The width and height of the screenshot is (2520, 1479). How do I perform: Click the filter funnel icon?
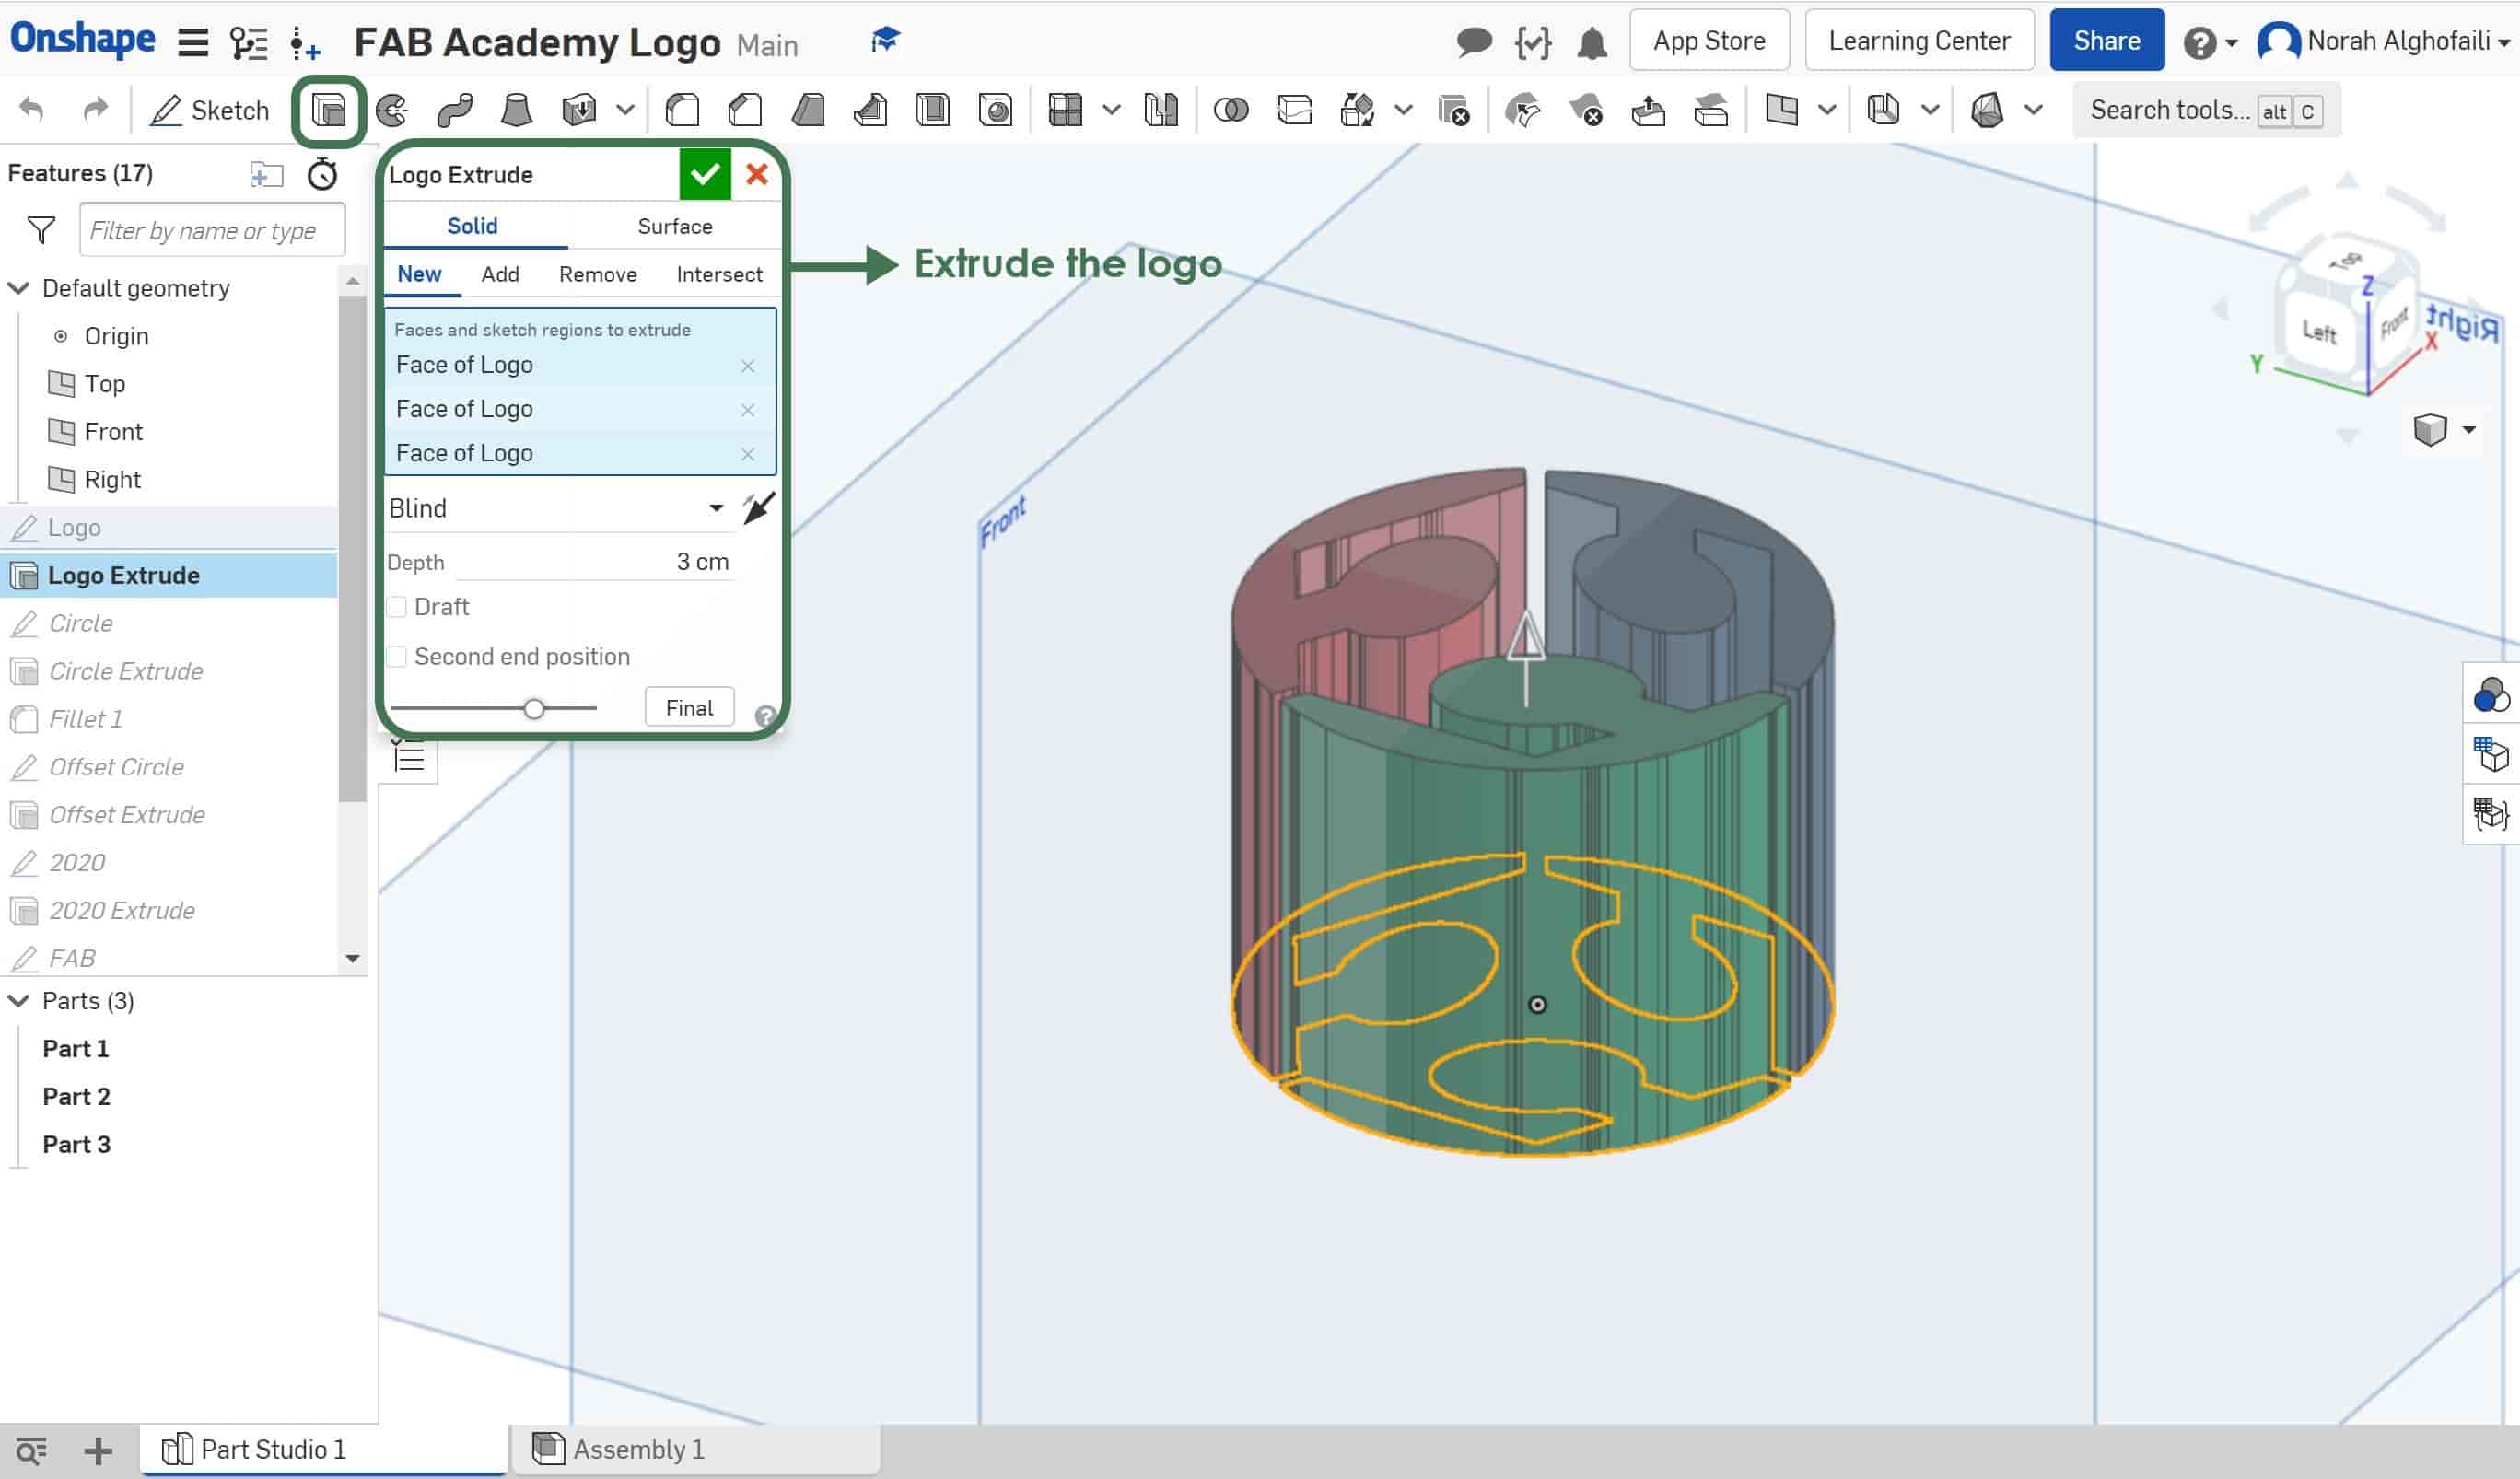[x=41, y=230]
